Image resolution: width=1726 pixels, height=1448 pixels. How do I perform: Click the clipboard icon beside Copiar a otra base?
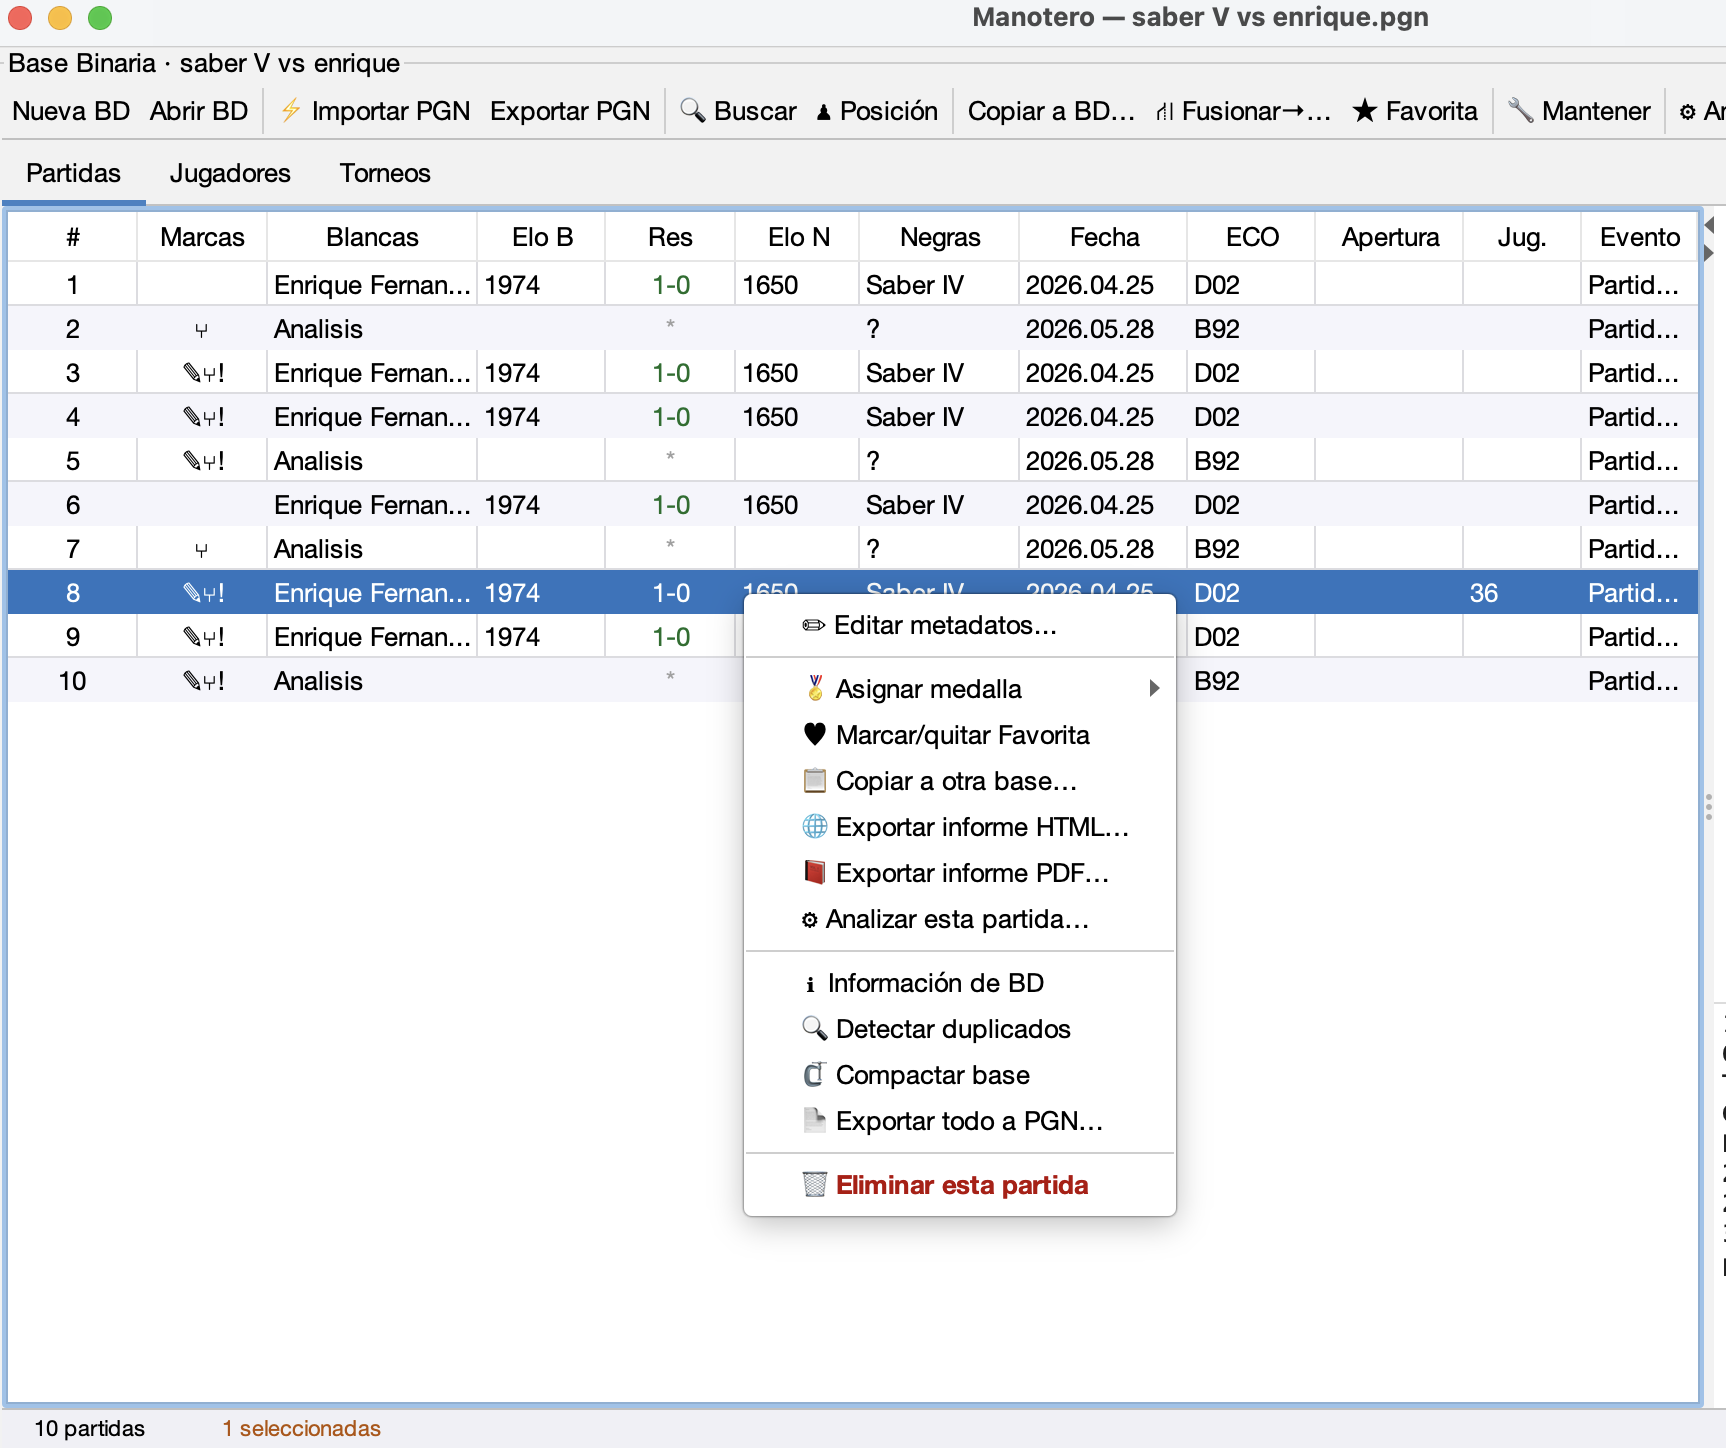click(815, 780)
